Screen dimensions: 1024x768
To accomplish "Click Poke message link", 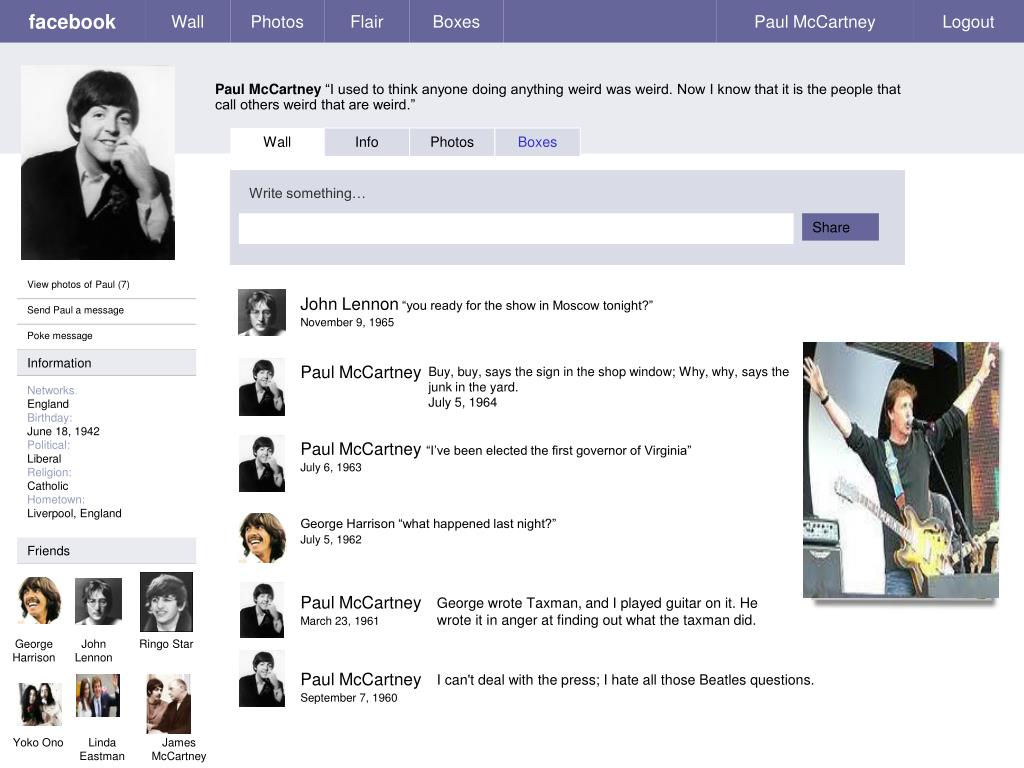I will [x=60, y=336].
